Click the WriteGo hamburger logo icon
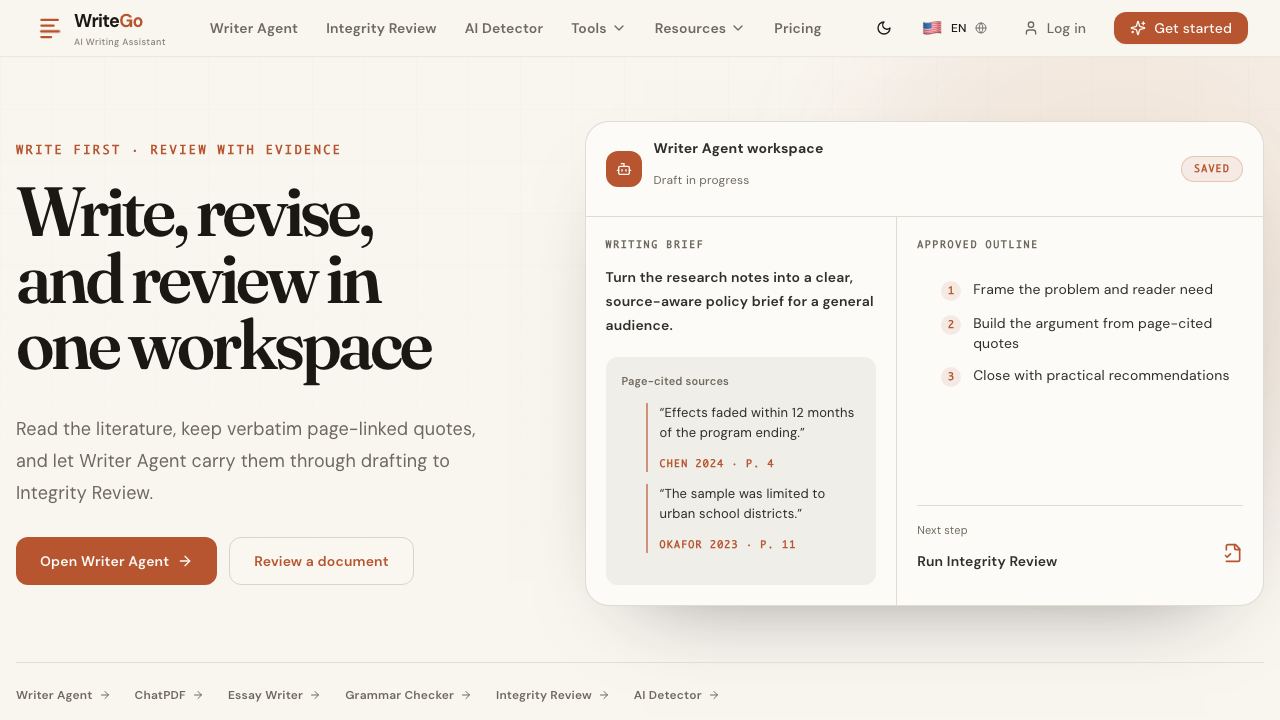The height and width of the screenshot is (720, 1280). click(x=50, y=28)
